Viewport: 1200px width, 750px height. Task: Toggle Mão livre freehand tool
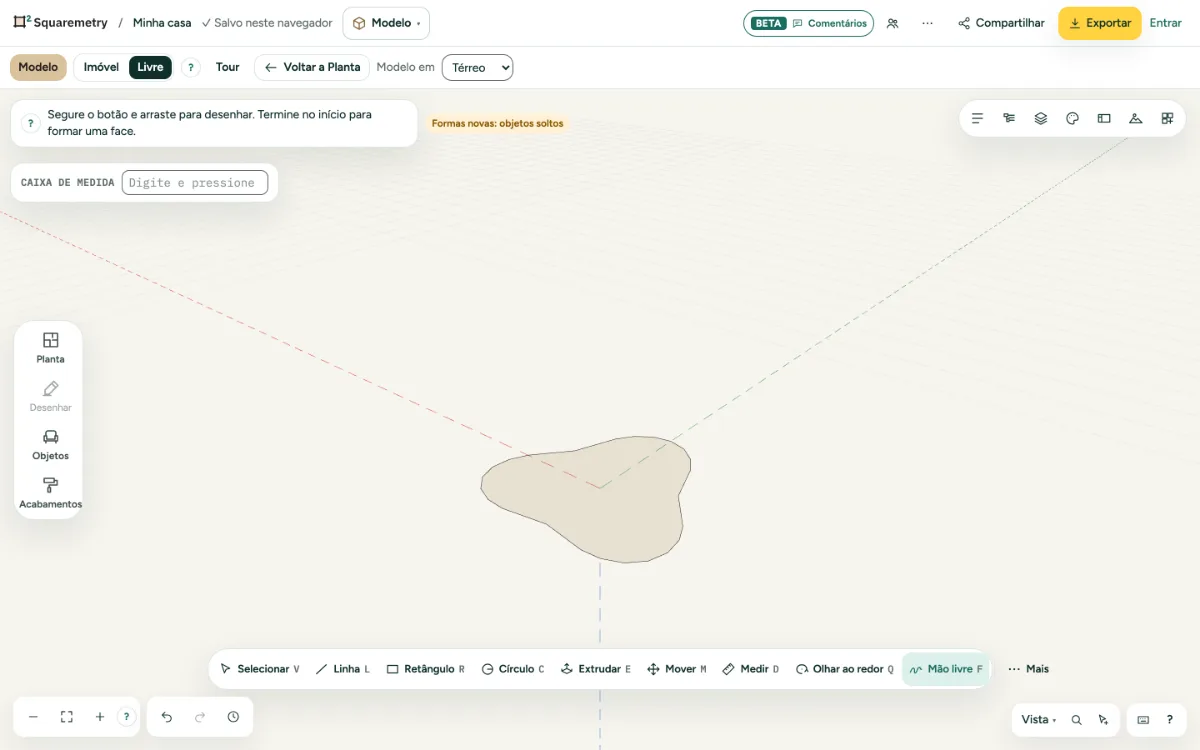(x=946, y=669)
